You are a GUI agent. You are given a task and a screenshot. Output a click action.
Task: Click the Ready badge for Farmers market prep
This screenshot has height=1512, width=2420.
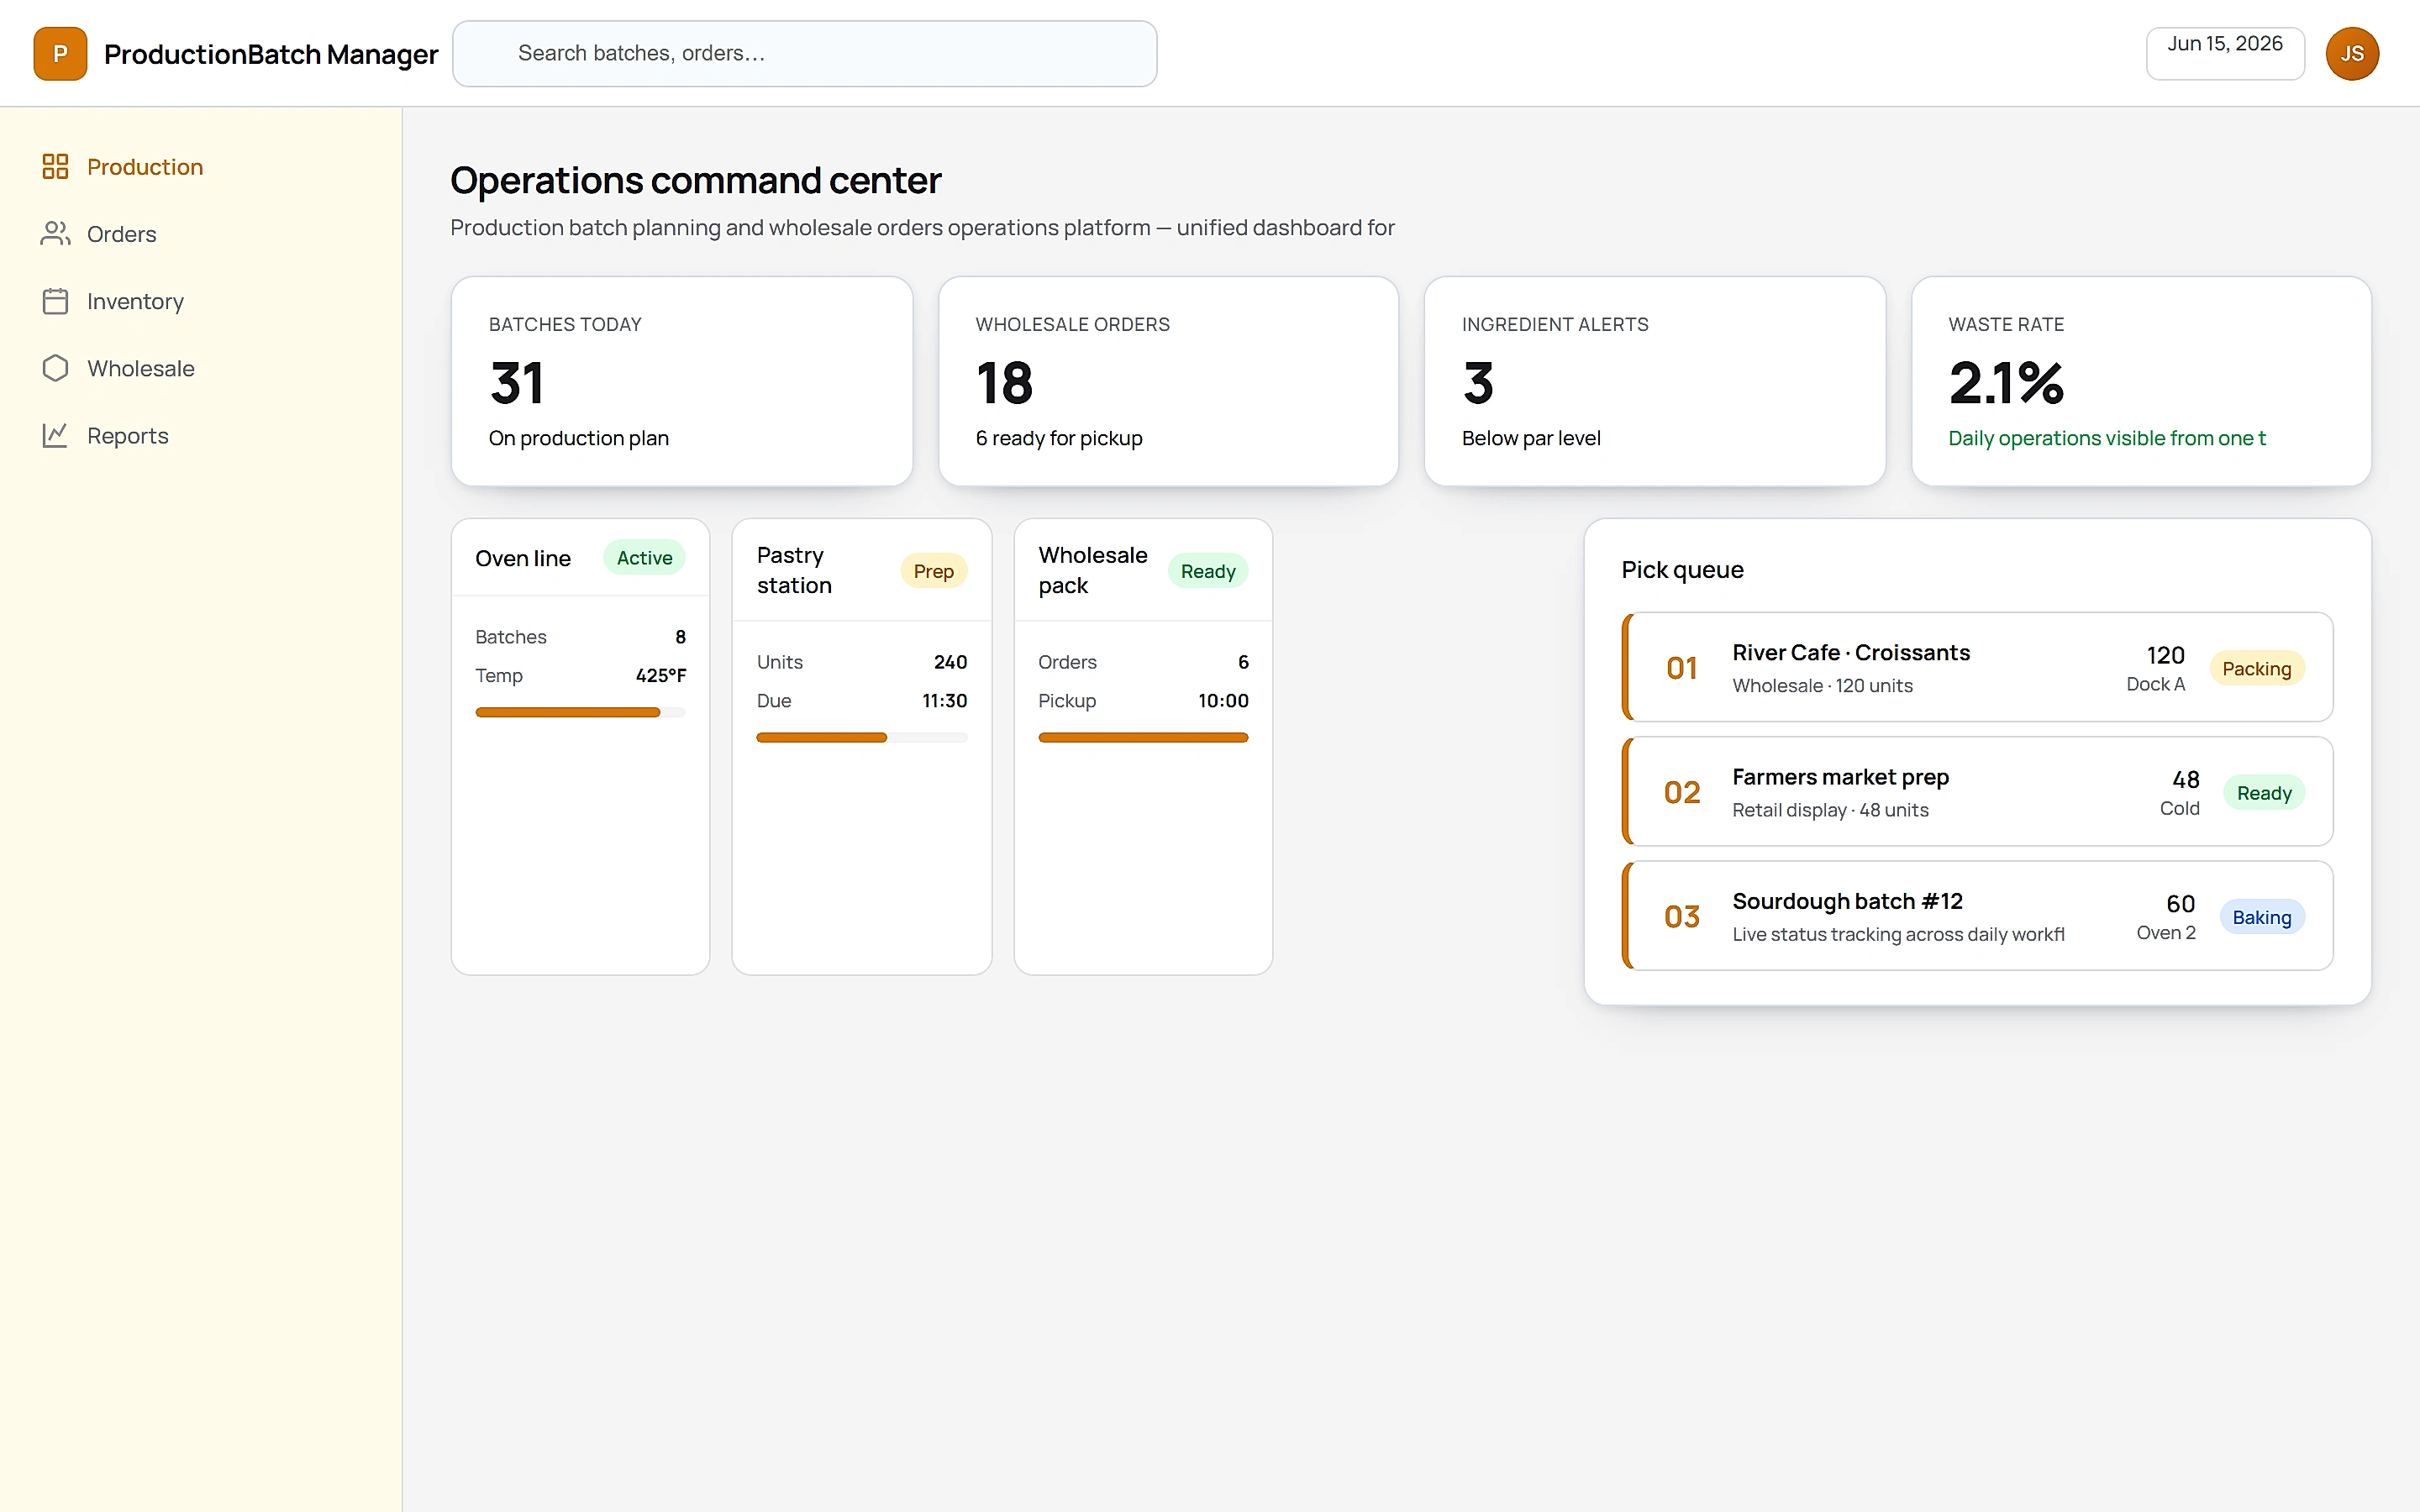2264,793
